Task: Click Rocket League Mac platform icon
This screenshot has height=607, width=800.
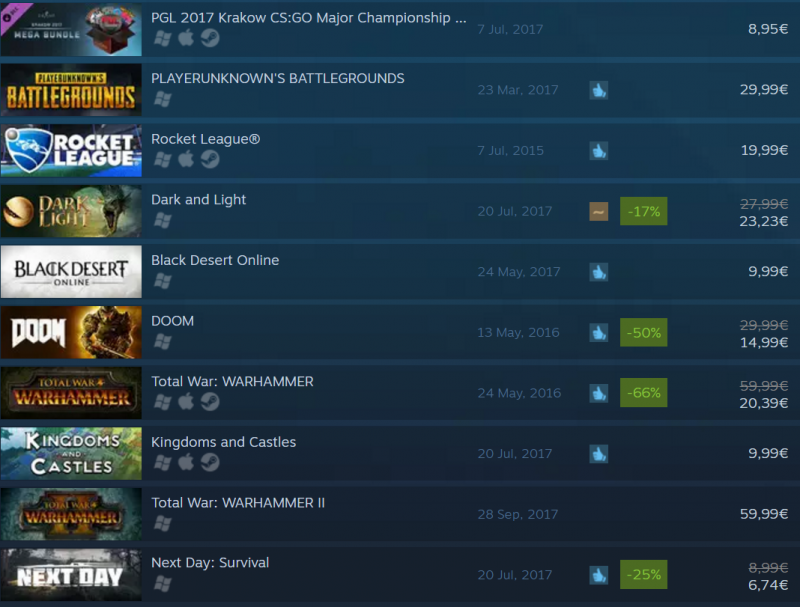Action: pos(186,159)
